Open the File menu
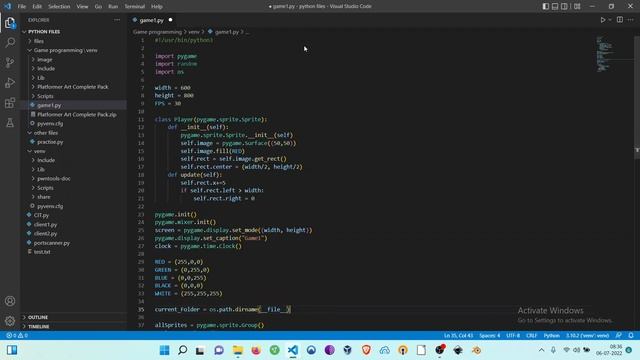Screen dimensions: 640x360 pos(22,7)
